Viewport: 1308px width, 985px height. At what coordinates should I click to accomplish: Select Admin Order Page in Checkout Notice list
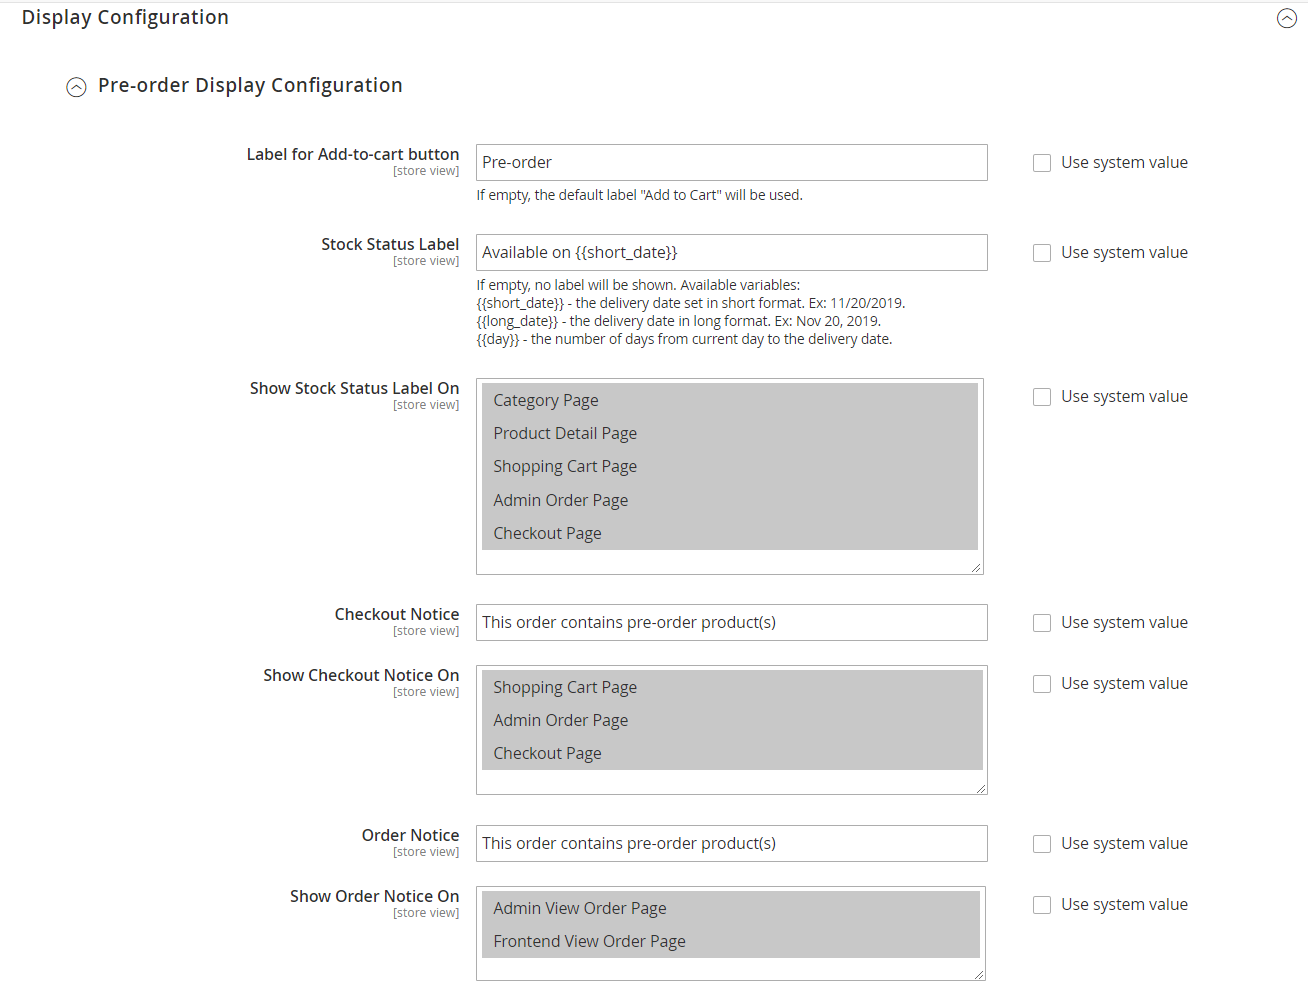(560, 720)
